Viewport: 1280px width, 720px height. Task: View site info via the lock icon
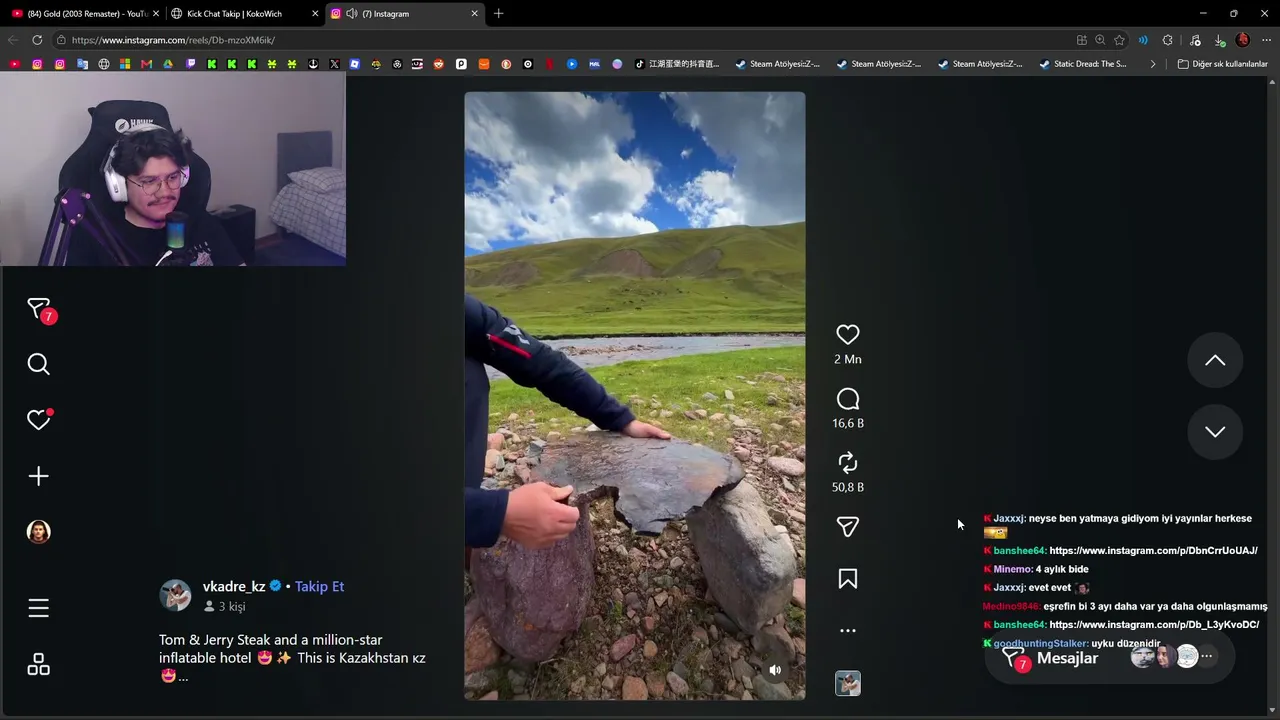coord(62,40)
